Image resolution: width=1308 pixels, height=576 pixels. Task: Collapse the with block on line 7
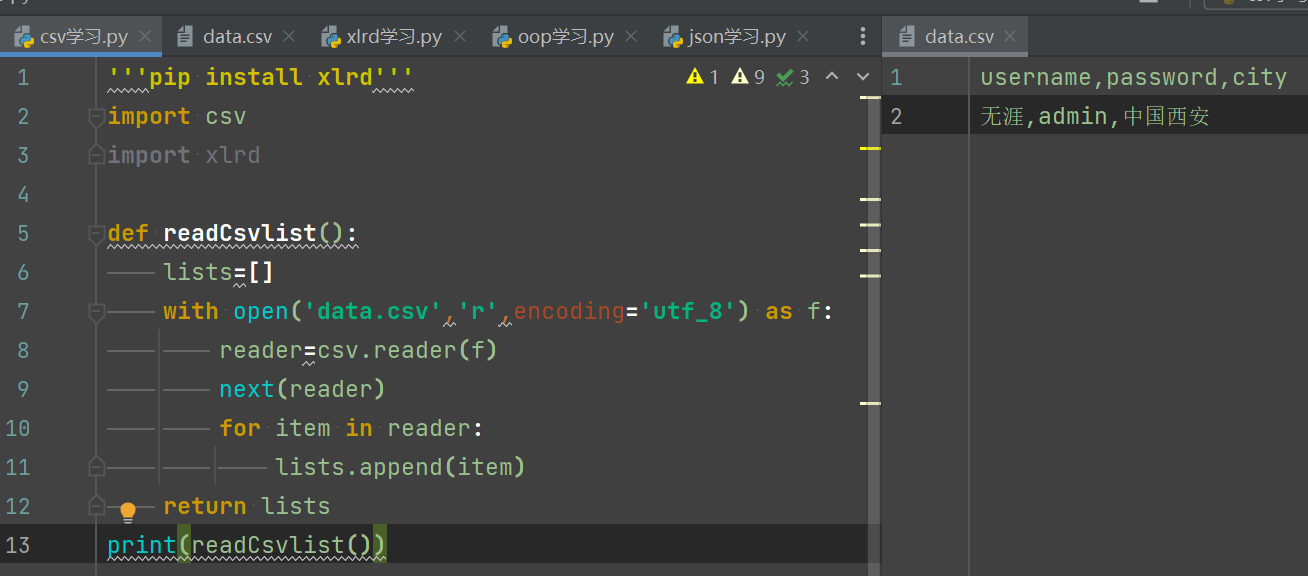point(96,312)
